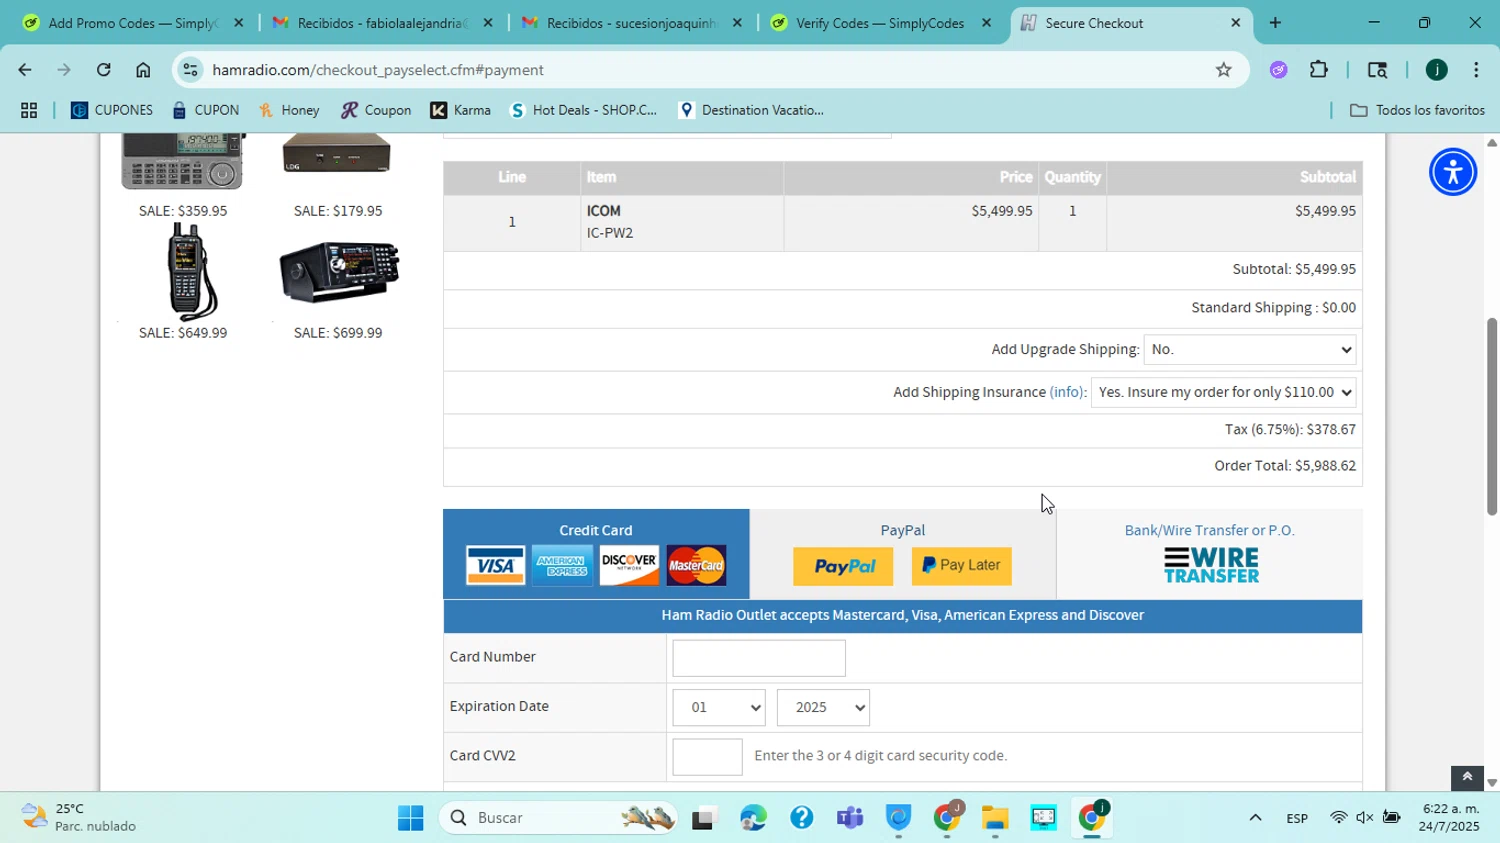This screenshot has width=1500, height=843.
Task: Open Microsoft Edge from taskbar
Action: (x=754, y=818)
